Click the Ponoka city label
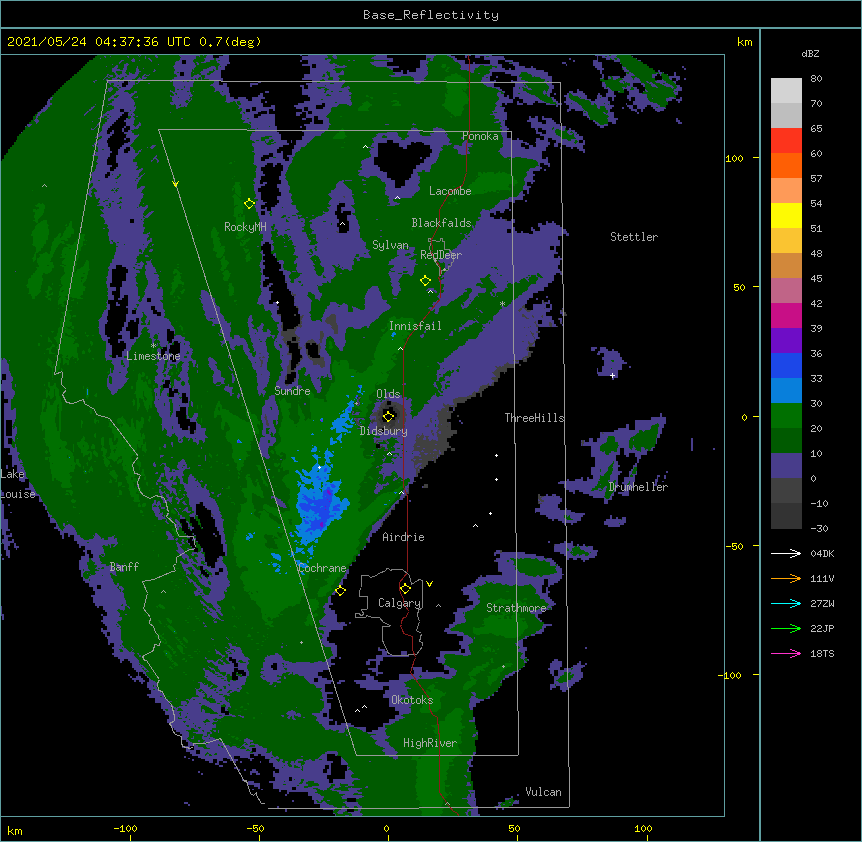 tap(480, 136)
